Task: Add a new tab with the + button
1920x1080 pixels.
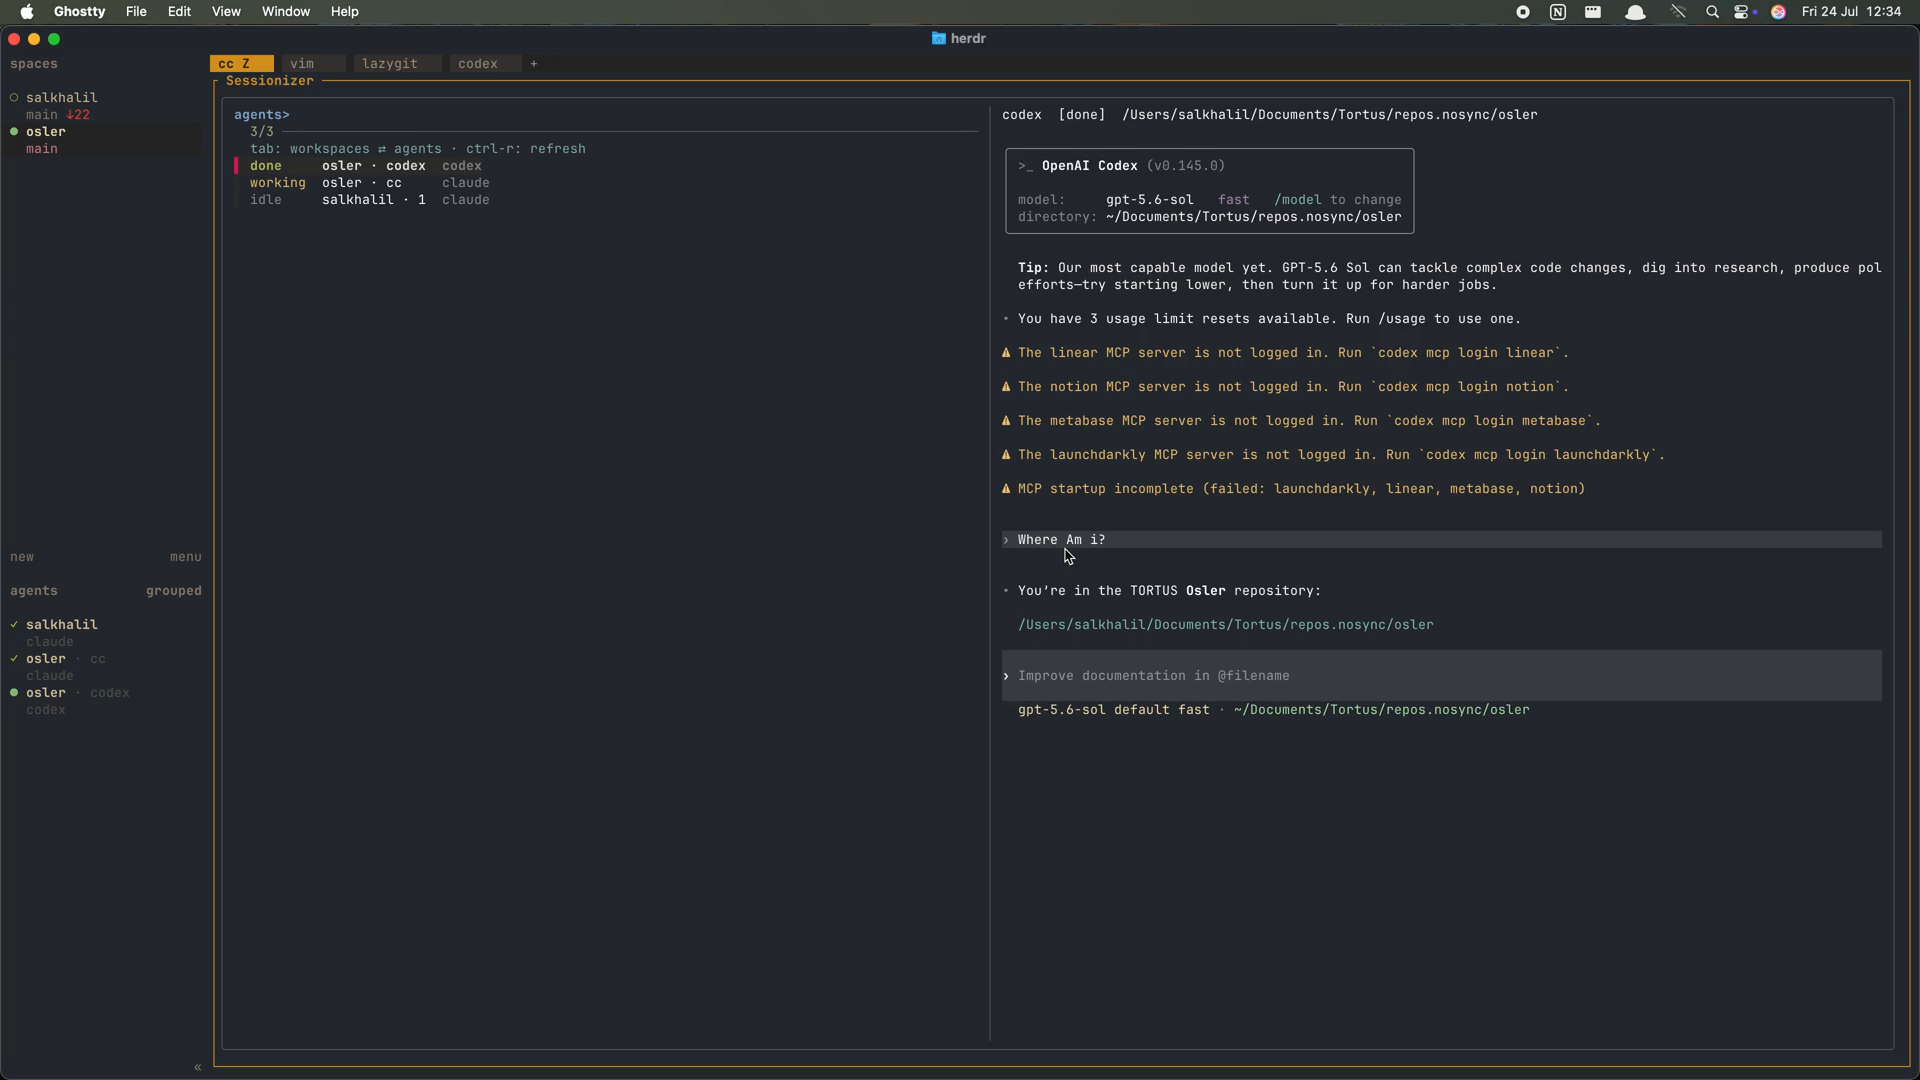Action: pos(534,63)
